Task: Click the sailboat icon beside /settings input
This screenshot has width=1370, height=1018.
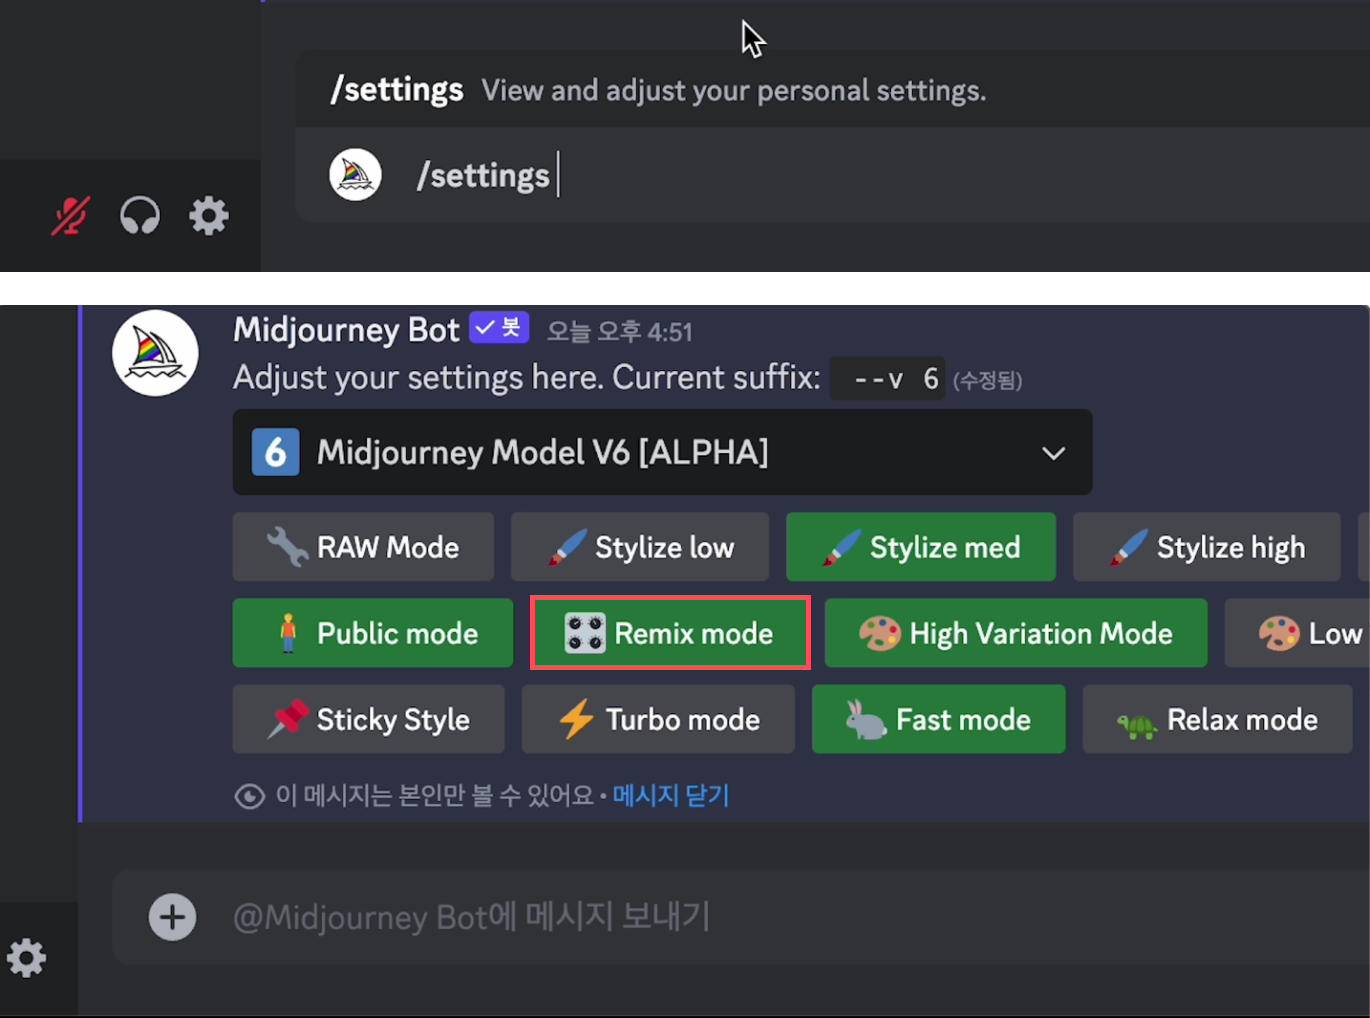Action: point(355,175)
